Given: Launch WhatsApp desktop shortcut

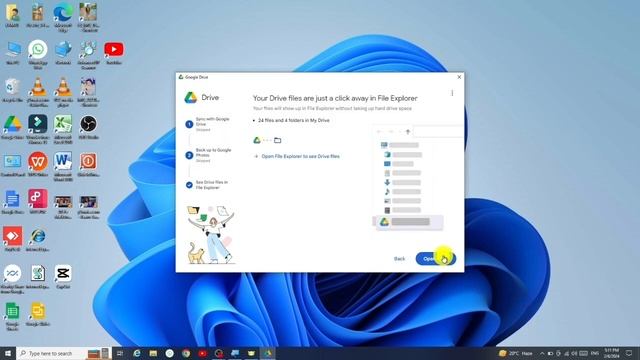Looking at the screenshot, I should tap(38, 53).
